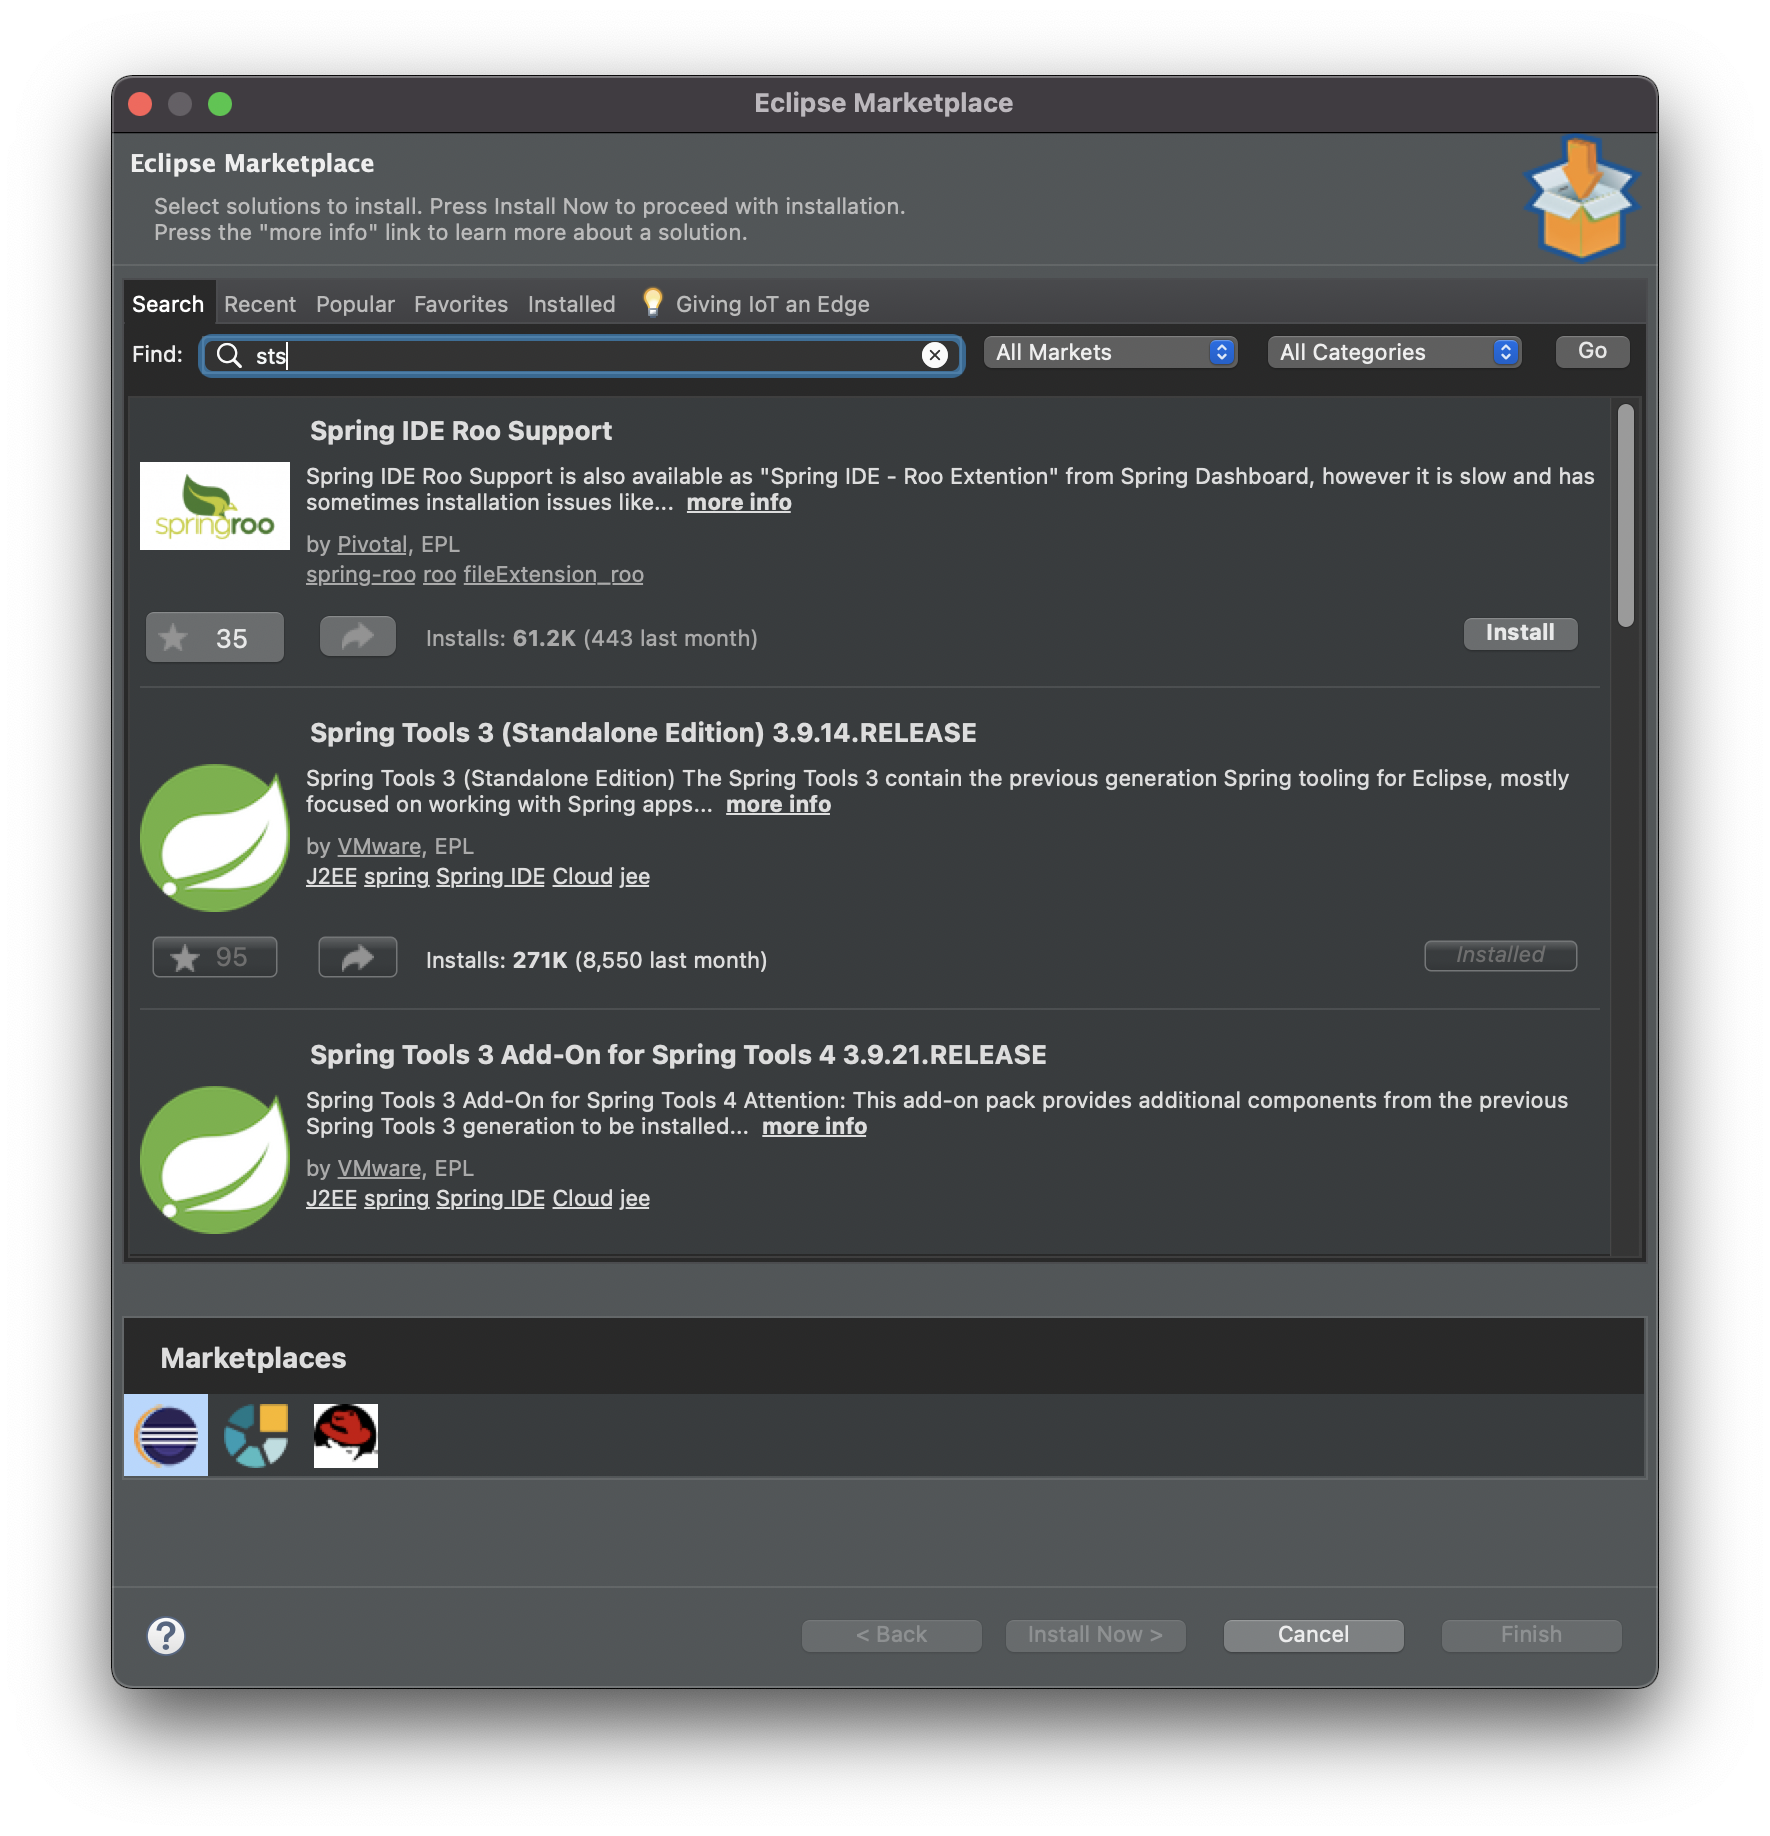
Task: Favorite Spring Tools 3 Standalone (95 stars)
Action: tap(215, 957)
